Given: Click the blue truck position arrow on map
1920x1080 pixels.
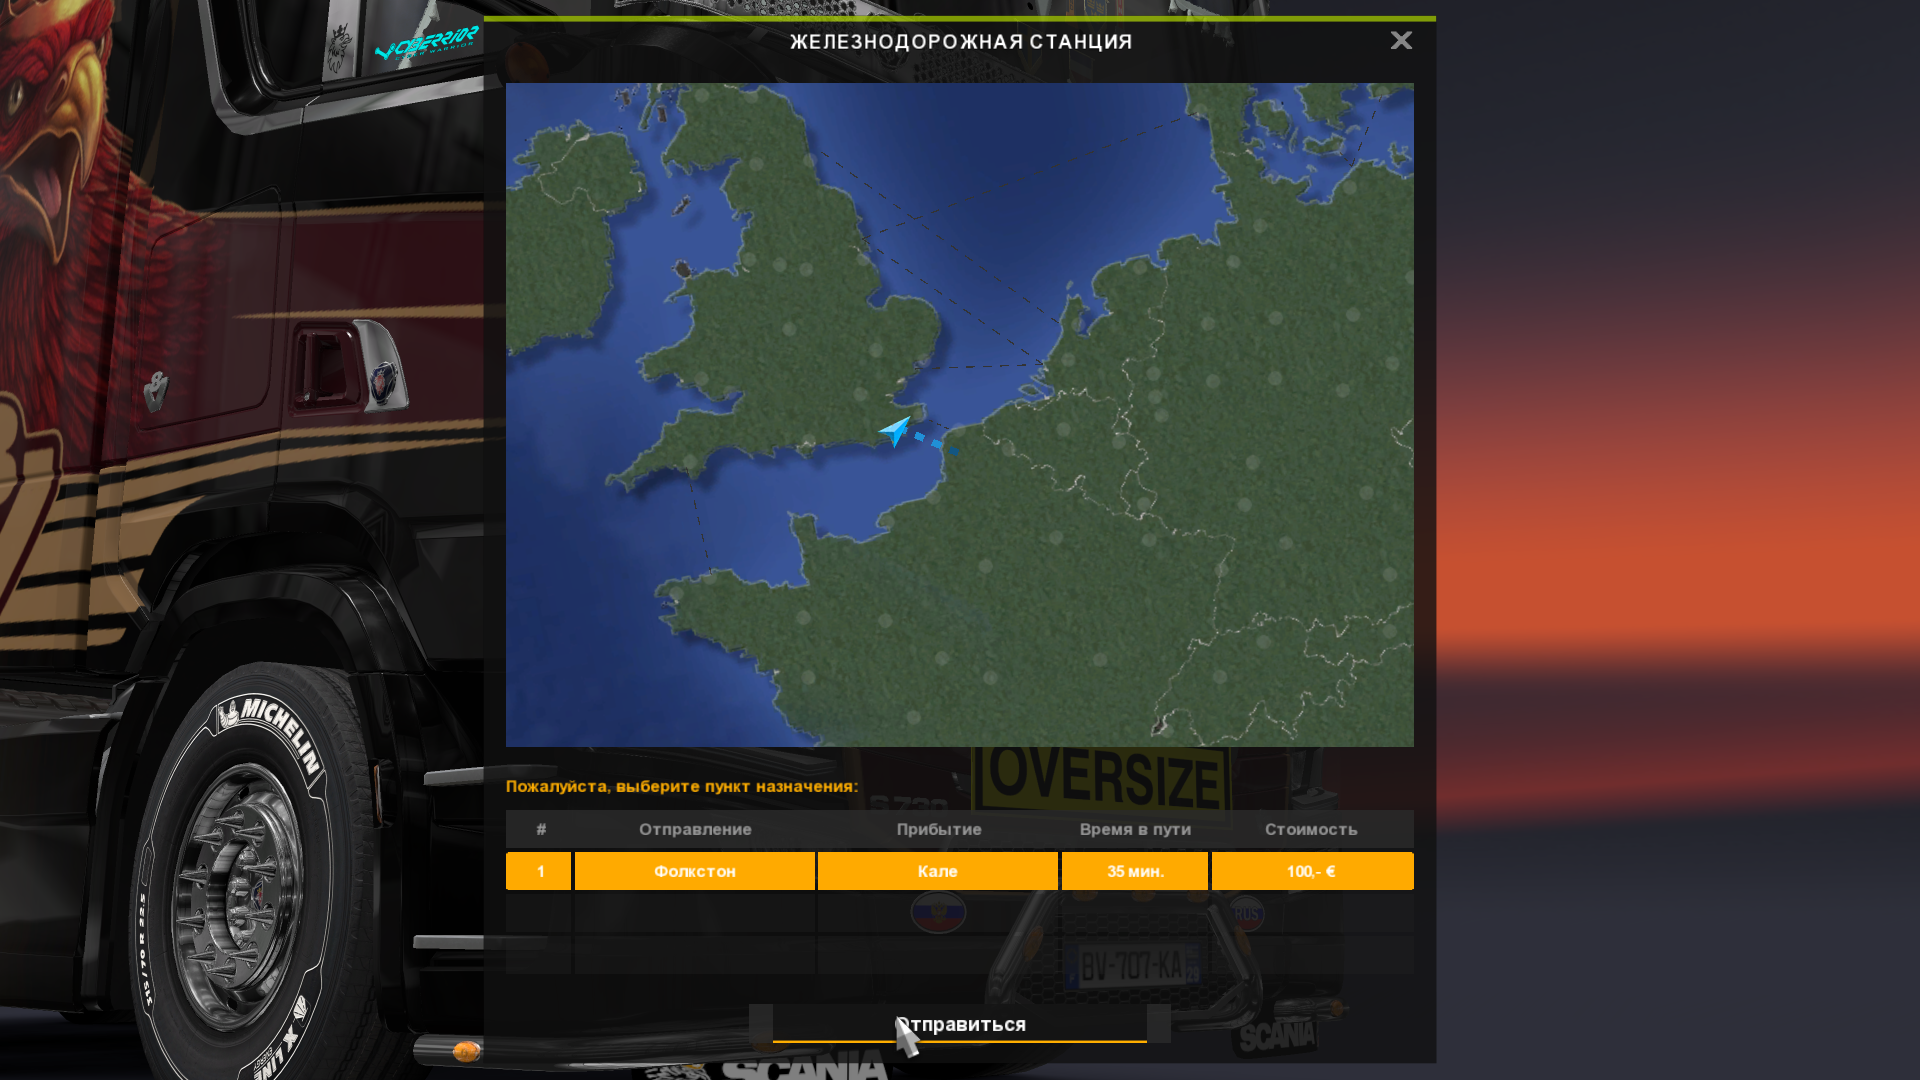Looking at the screenshot, I should click(x=894, y=430).
